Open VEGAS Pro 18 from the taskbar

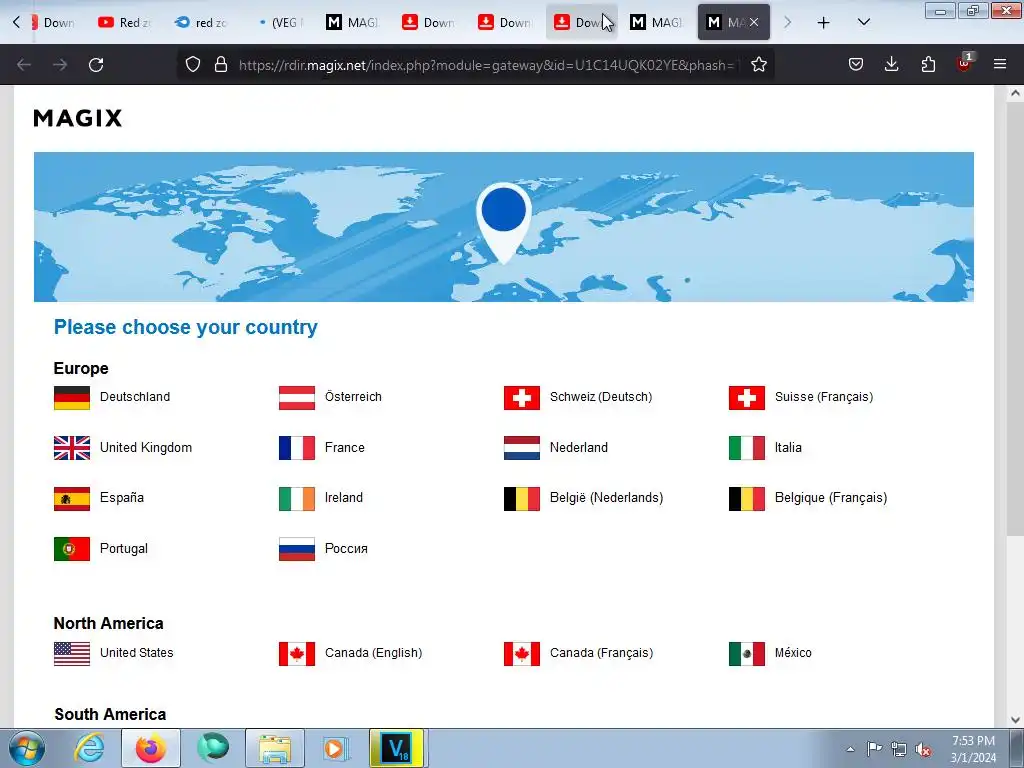(396, 748)
